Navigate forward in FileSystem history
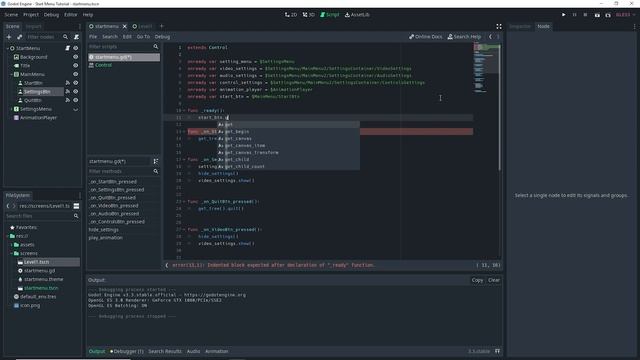This screenshot has height=360, width=640. [14, 206]
